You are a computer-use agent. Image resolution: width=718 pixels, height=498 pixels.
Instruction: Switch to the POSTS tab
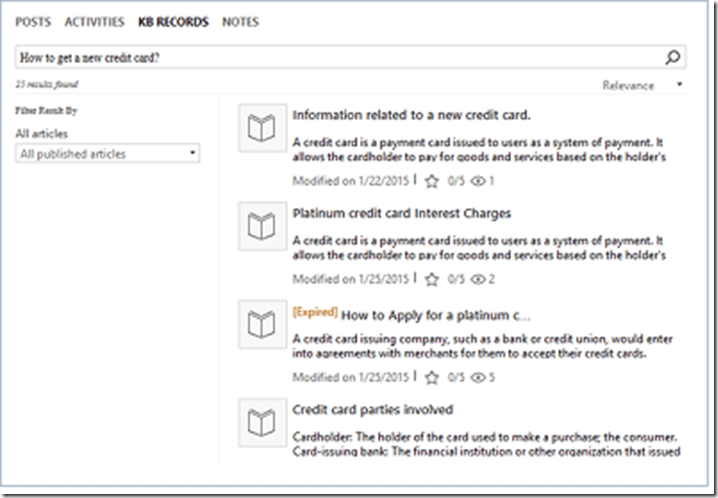34,21
